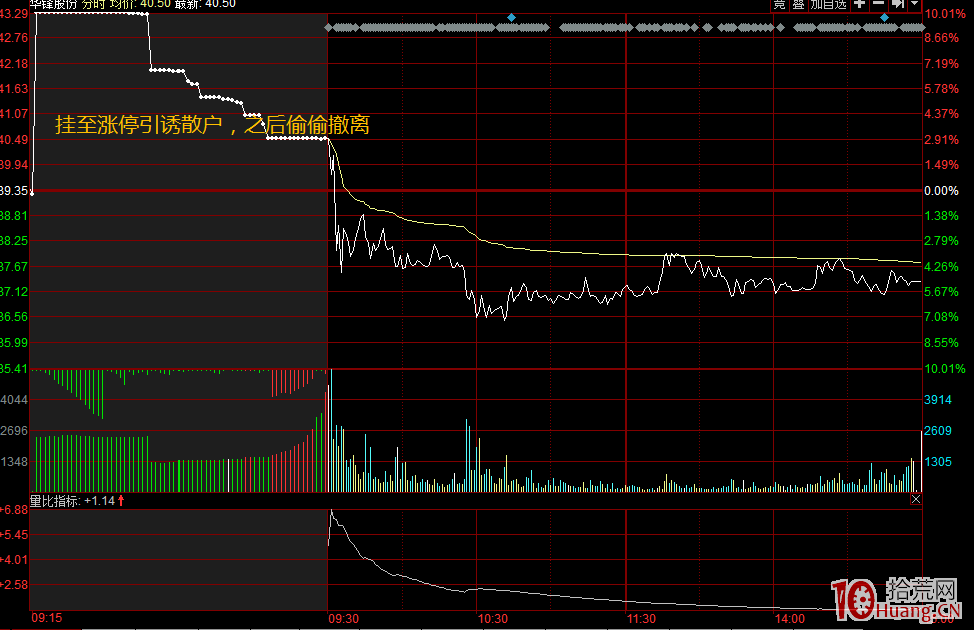This screenshot has width=974, height=630.
Task: Click the blue diamond marker near 10:30
Action: (x=511, y=17)
